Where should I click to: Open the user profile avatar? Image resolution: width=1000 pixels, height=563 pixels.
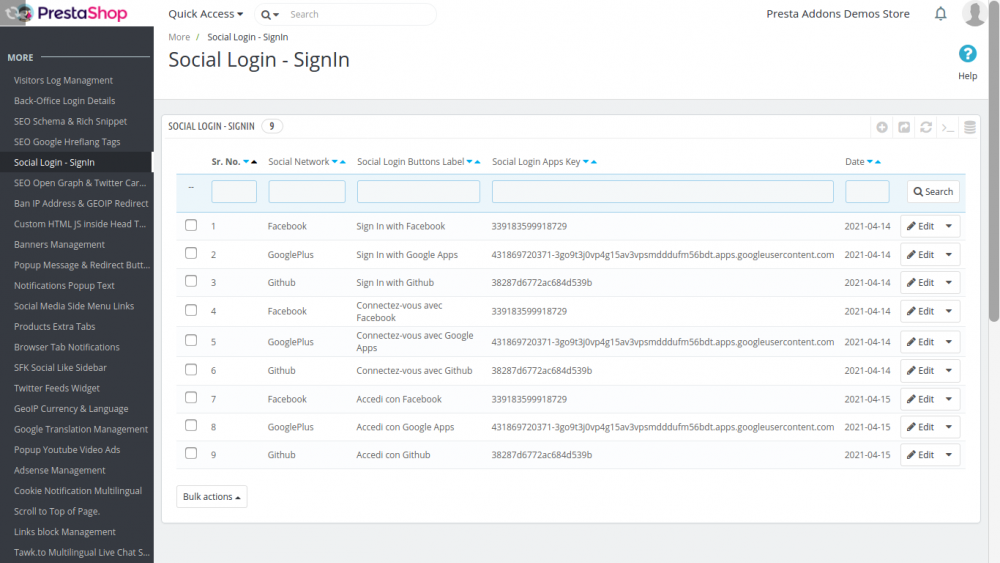(x=974, y=13)
